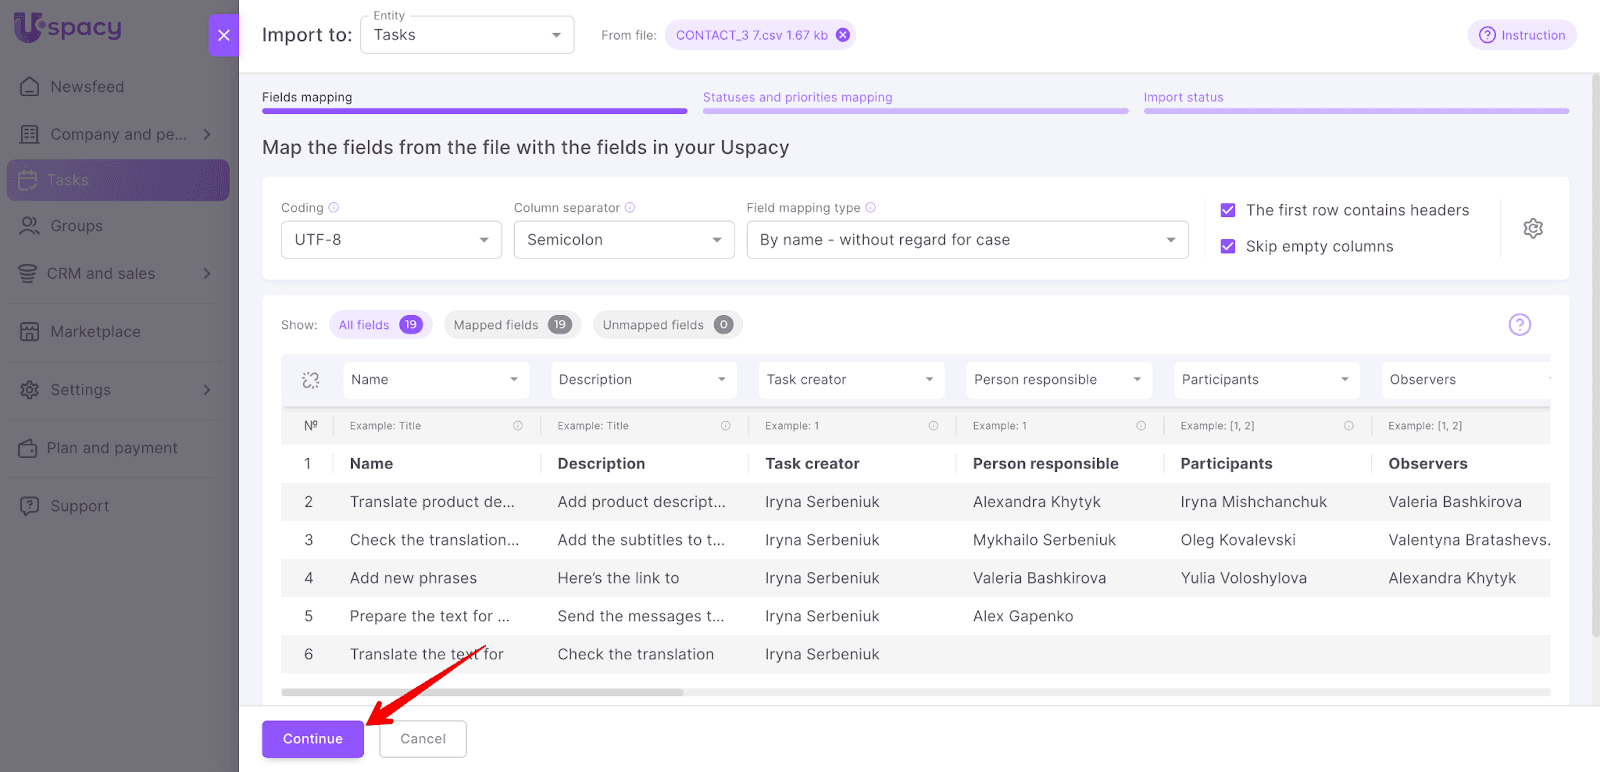Remove the CONTACT_3 7.csv file chip
The height and width of the screenshot is (772, 1600).
843,35
